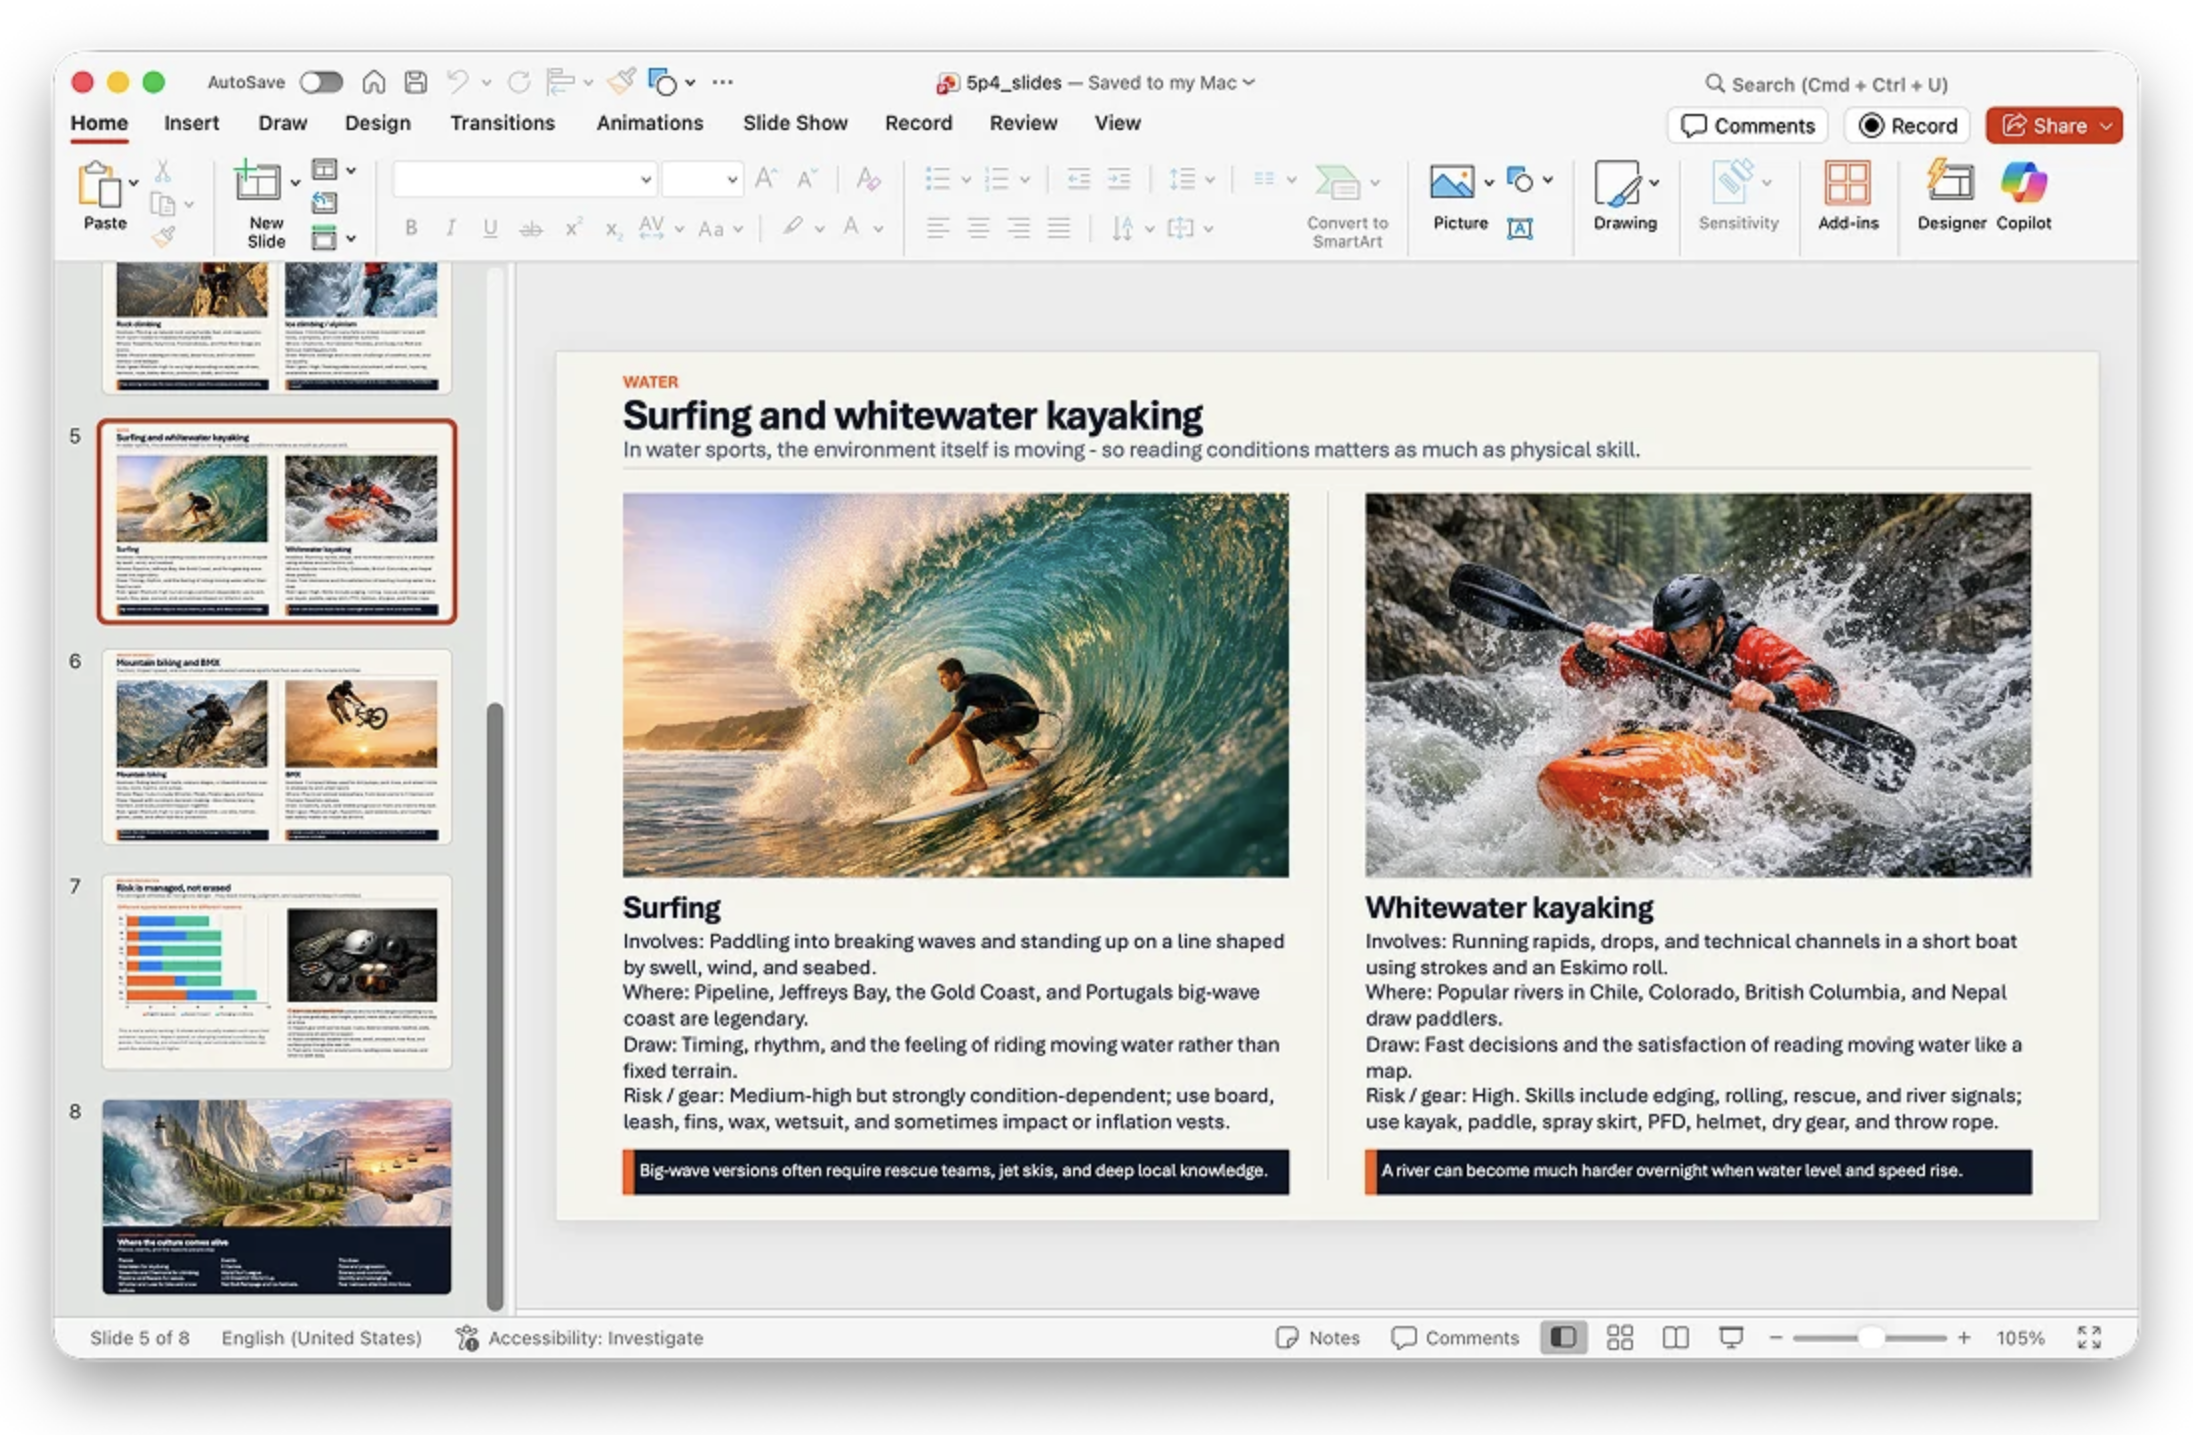Viewport: 2193px width, 1435px height.
Task: Click the Comments button top right
Action: tap(1747, 126)
